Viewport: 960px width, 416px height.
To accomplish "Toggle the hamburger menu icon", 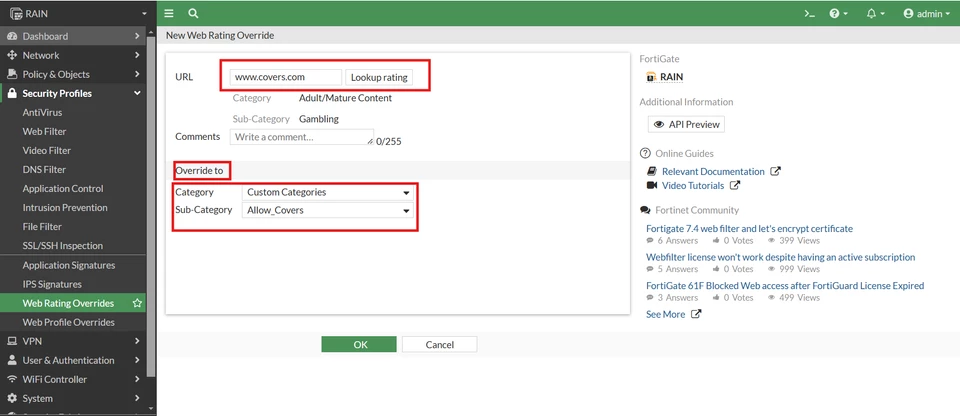I will click(169, 13).
